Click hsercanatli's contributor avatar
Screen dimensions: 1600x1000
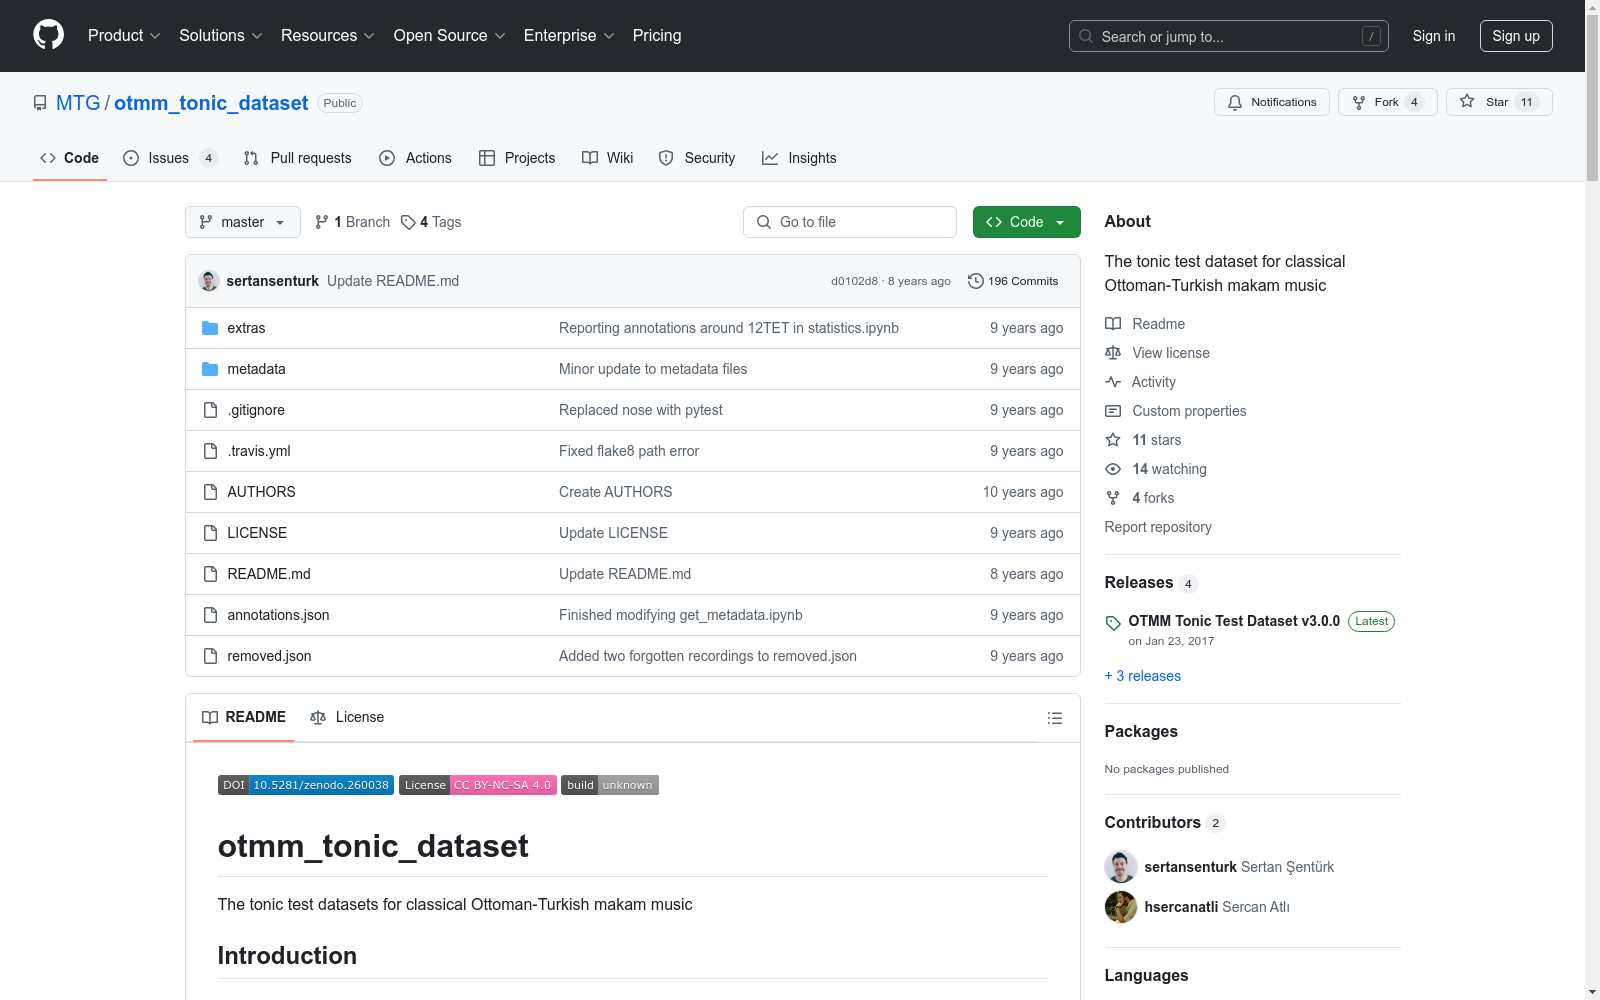1121,907
